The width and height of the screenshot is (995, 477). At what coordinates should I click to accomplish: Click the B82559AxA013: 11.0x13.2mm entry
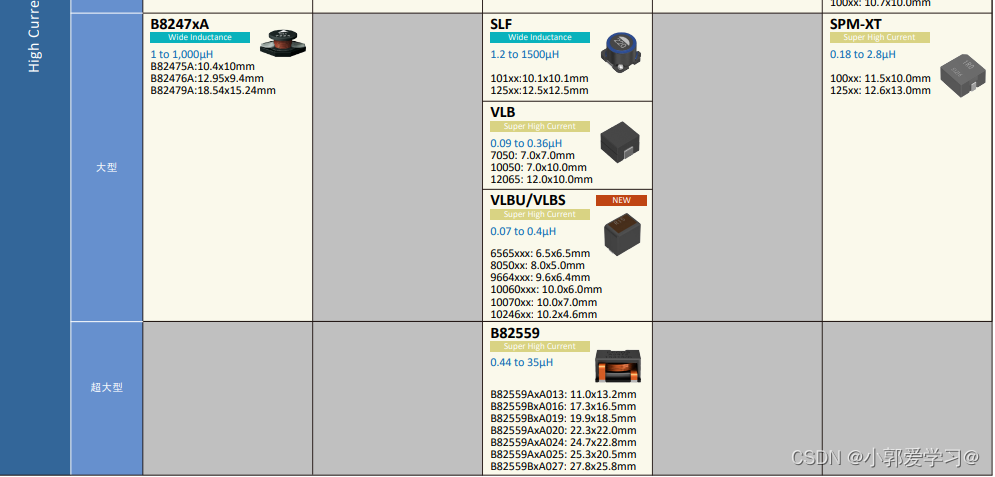pos(563,395)
